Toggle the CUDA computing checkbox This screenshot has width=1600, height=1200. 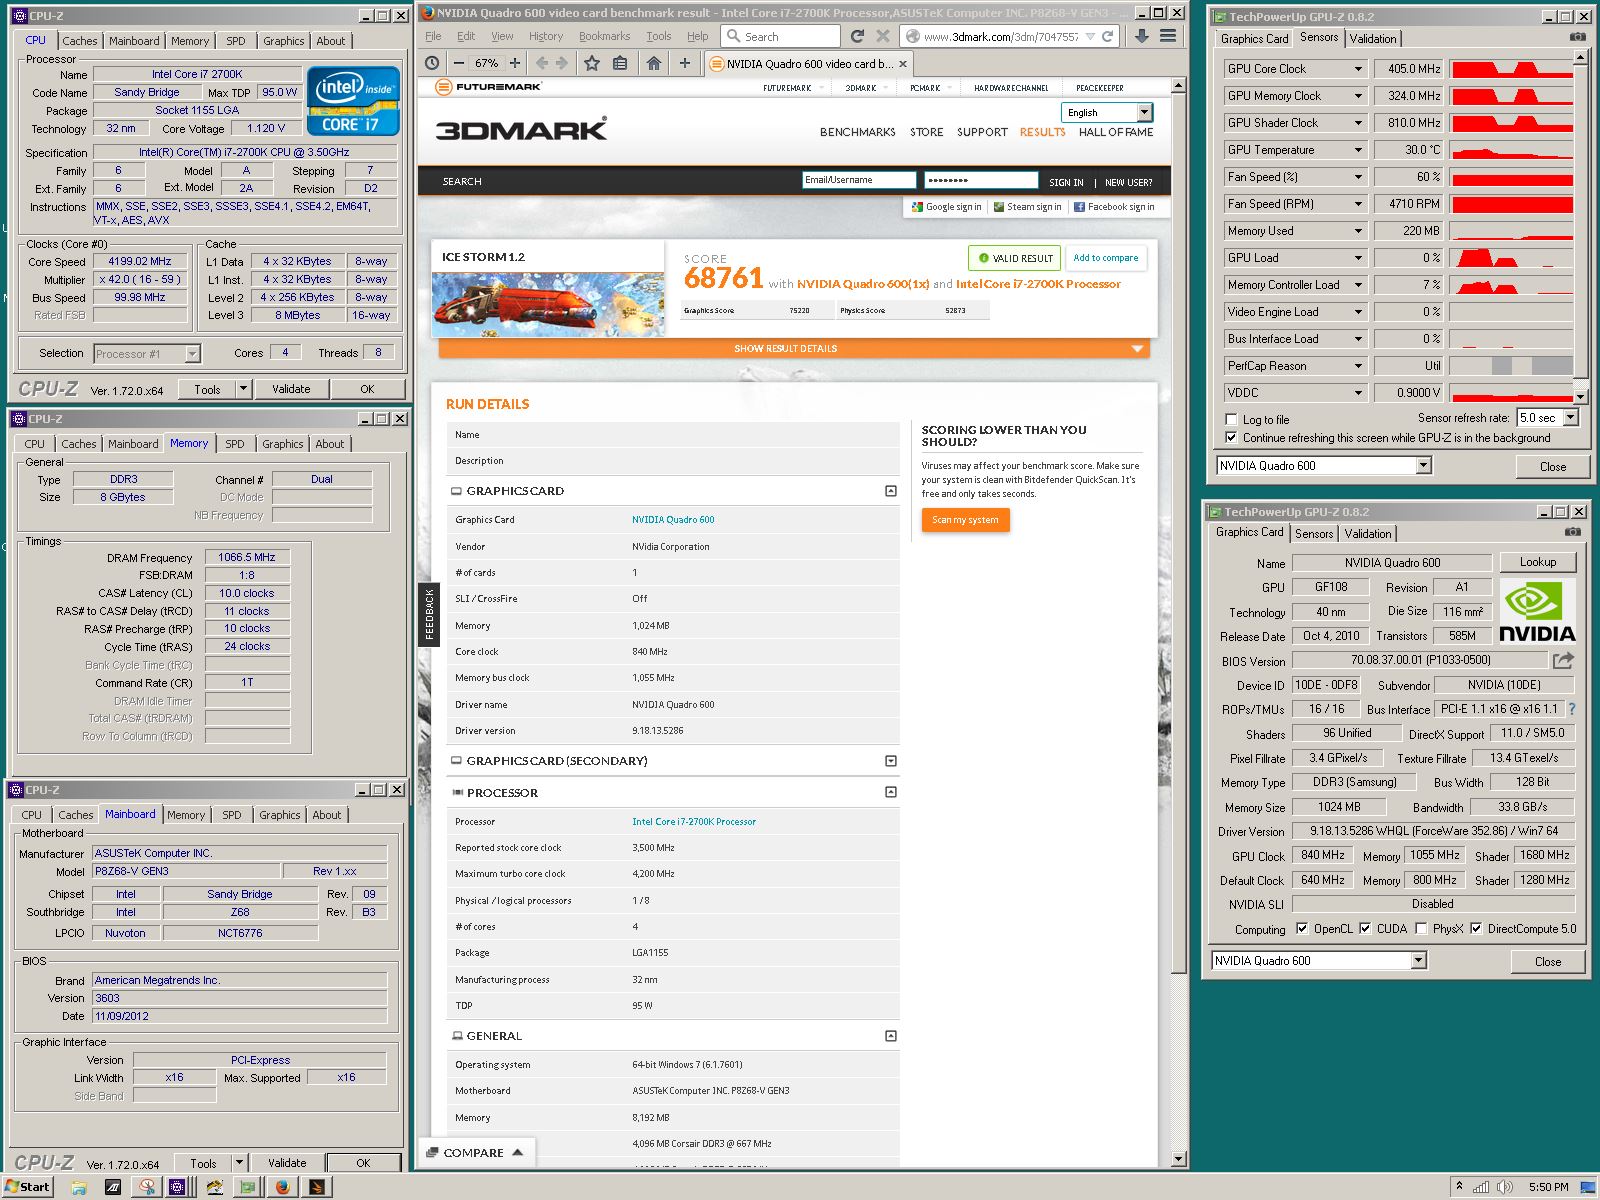[x=1365, y=928]
